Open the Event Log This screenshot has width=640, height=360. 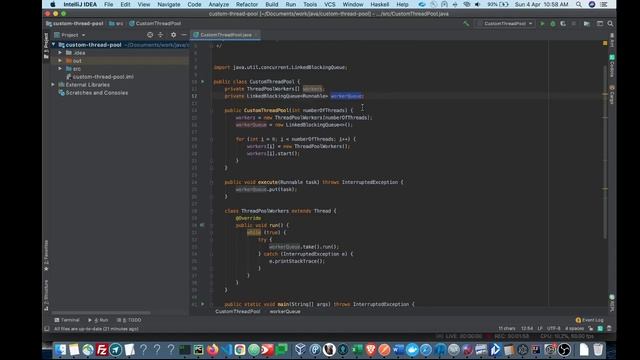[x=589, y=320]
